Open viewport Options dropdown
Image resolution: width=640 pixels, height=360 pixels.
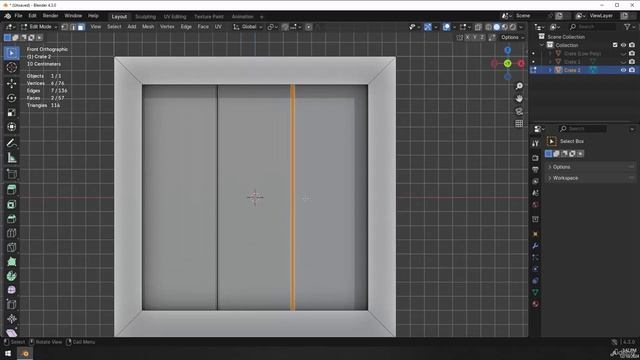(x=512, y=38)
